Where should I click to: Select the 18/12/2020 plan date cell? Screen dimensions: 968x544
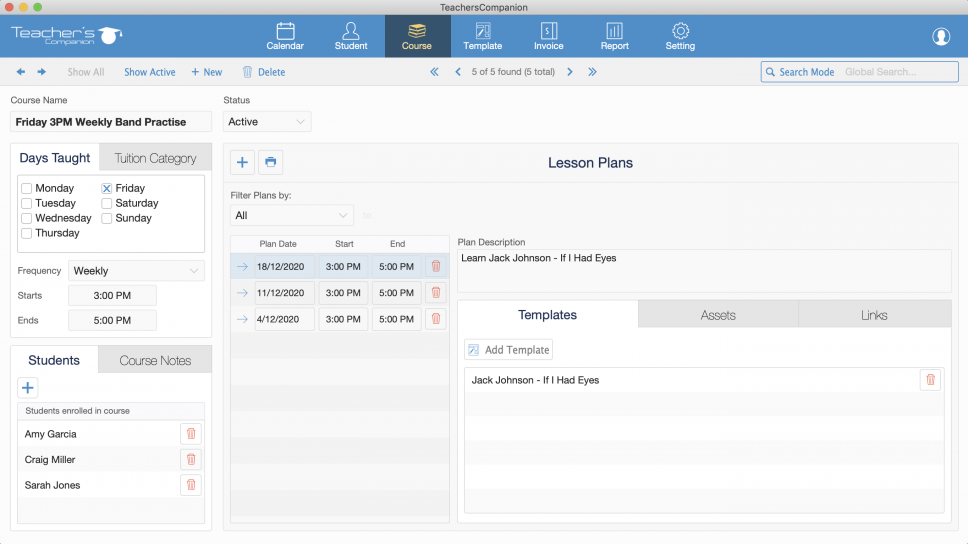(x=285, y=267)
